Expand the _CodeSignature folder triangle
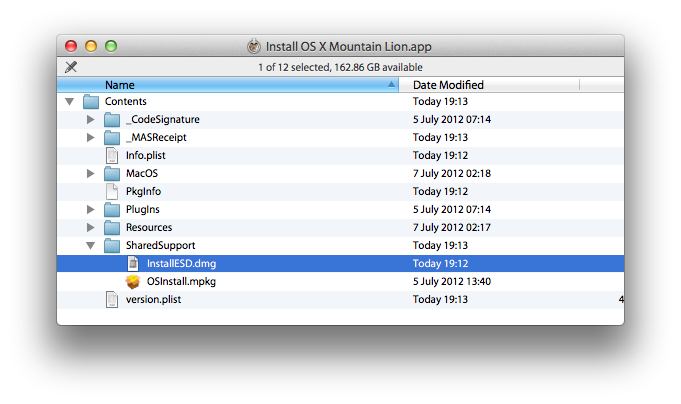The width and height of the screenshot is (681, 404). click(x=90, y=119)
